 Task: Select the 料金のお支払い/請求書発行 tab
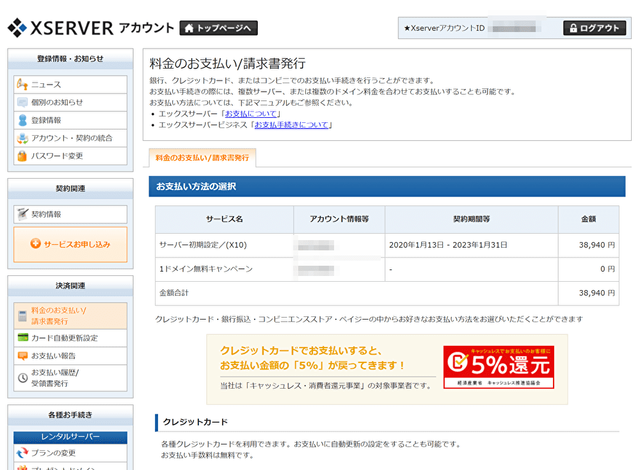click(x=202, y=157)
